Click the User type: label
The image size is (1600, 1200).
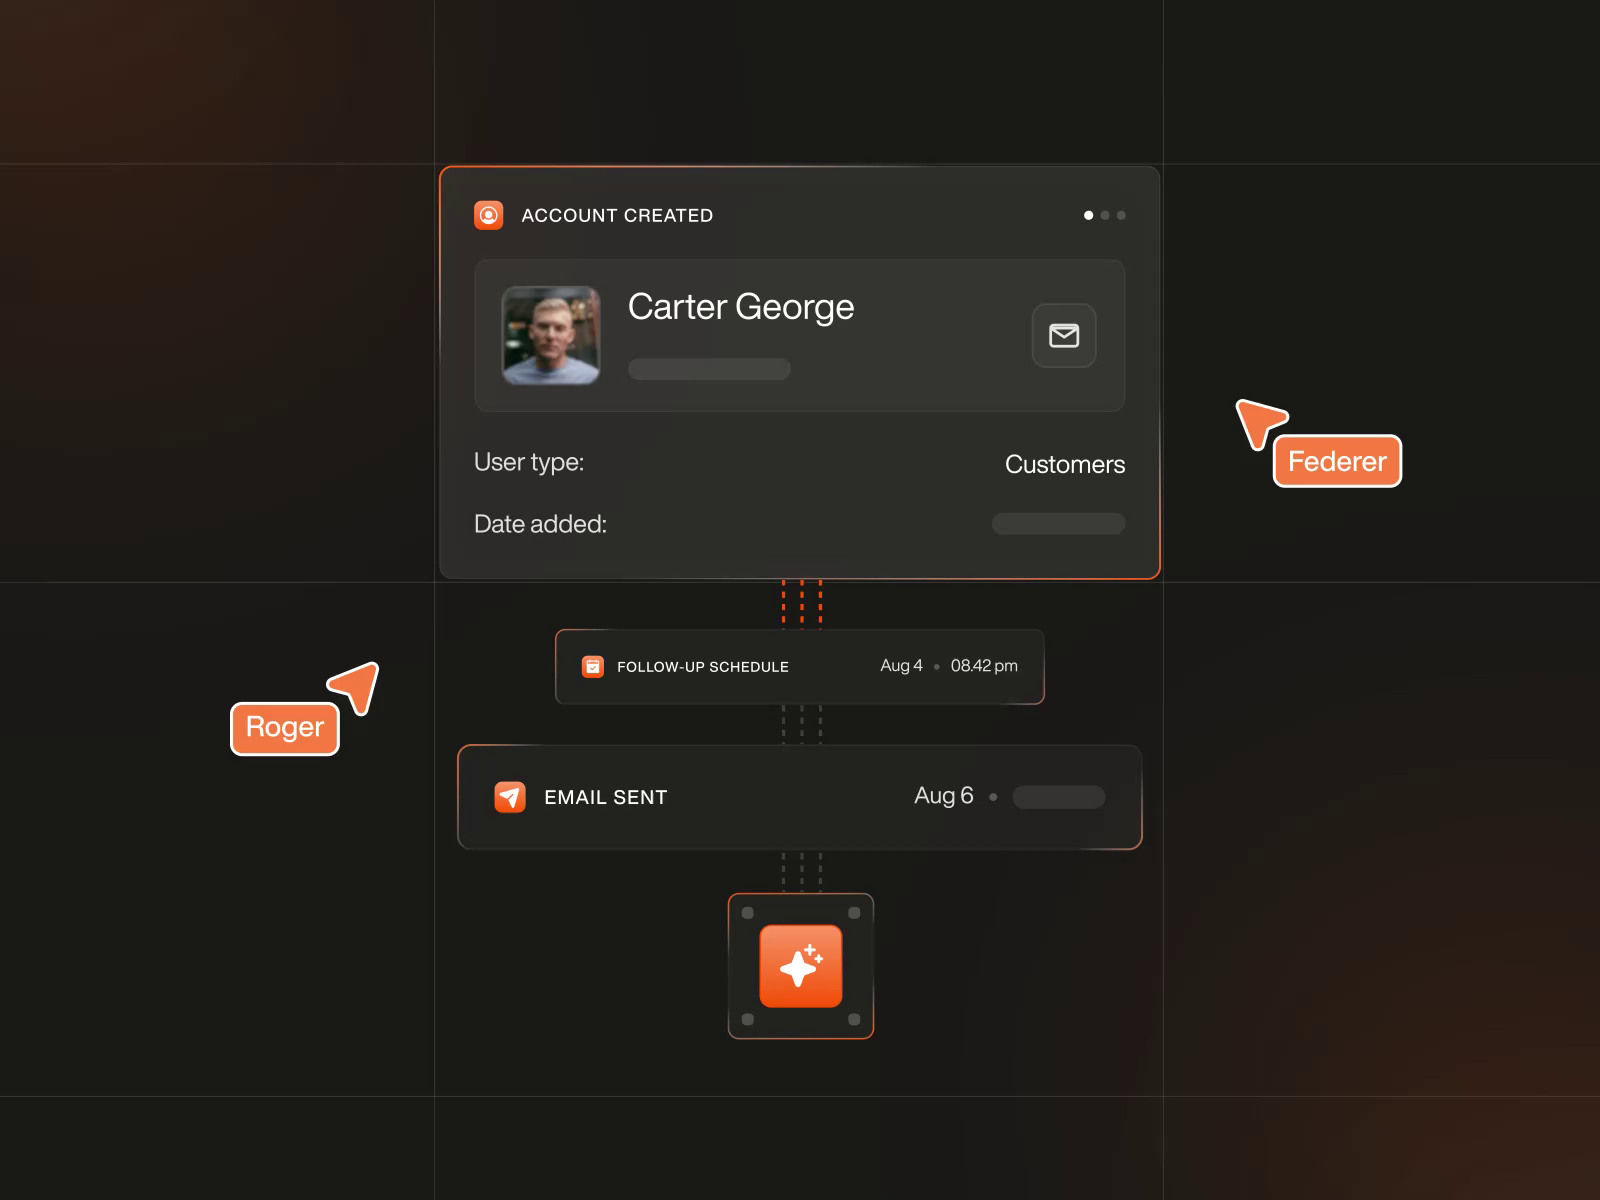coord(529,463)
